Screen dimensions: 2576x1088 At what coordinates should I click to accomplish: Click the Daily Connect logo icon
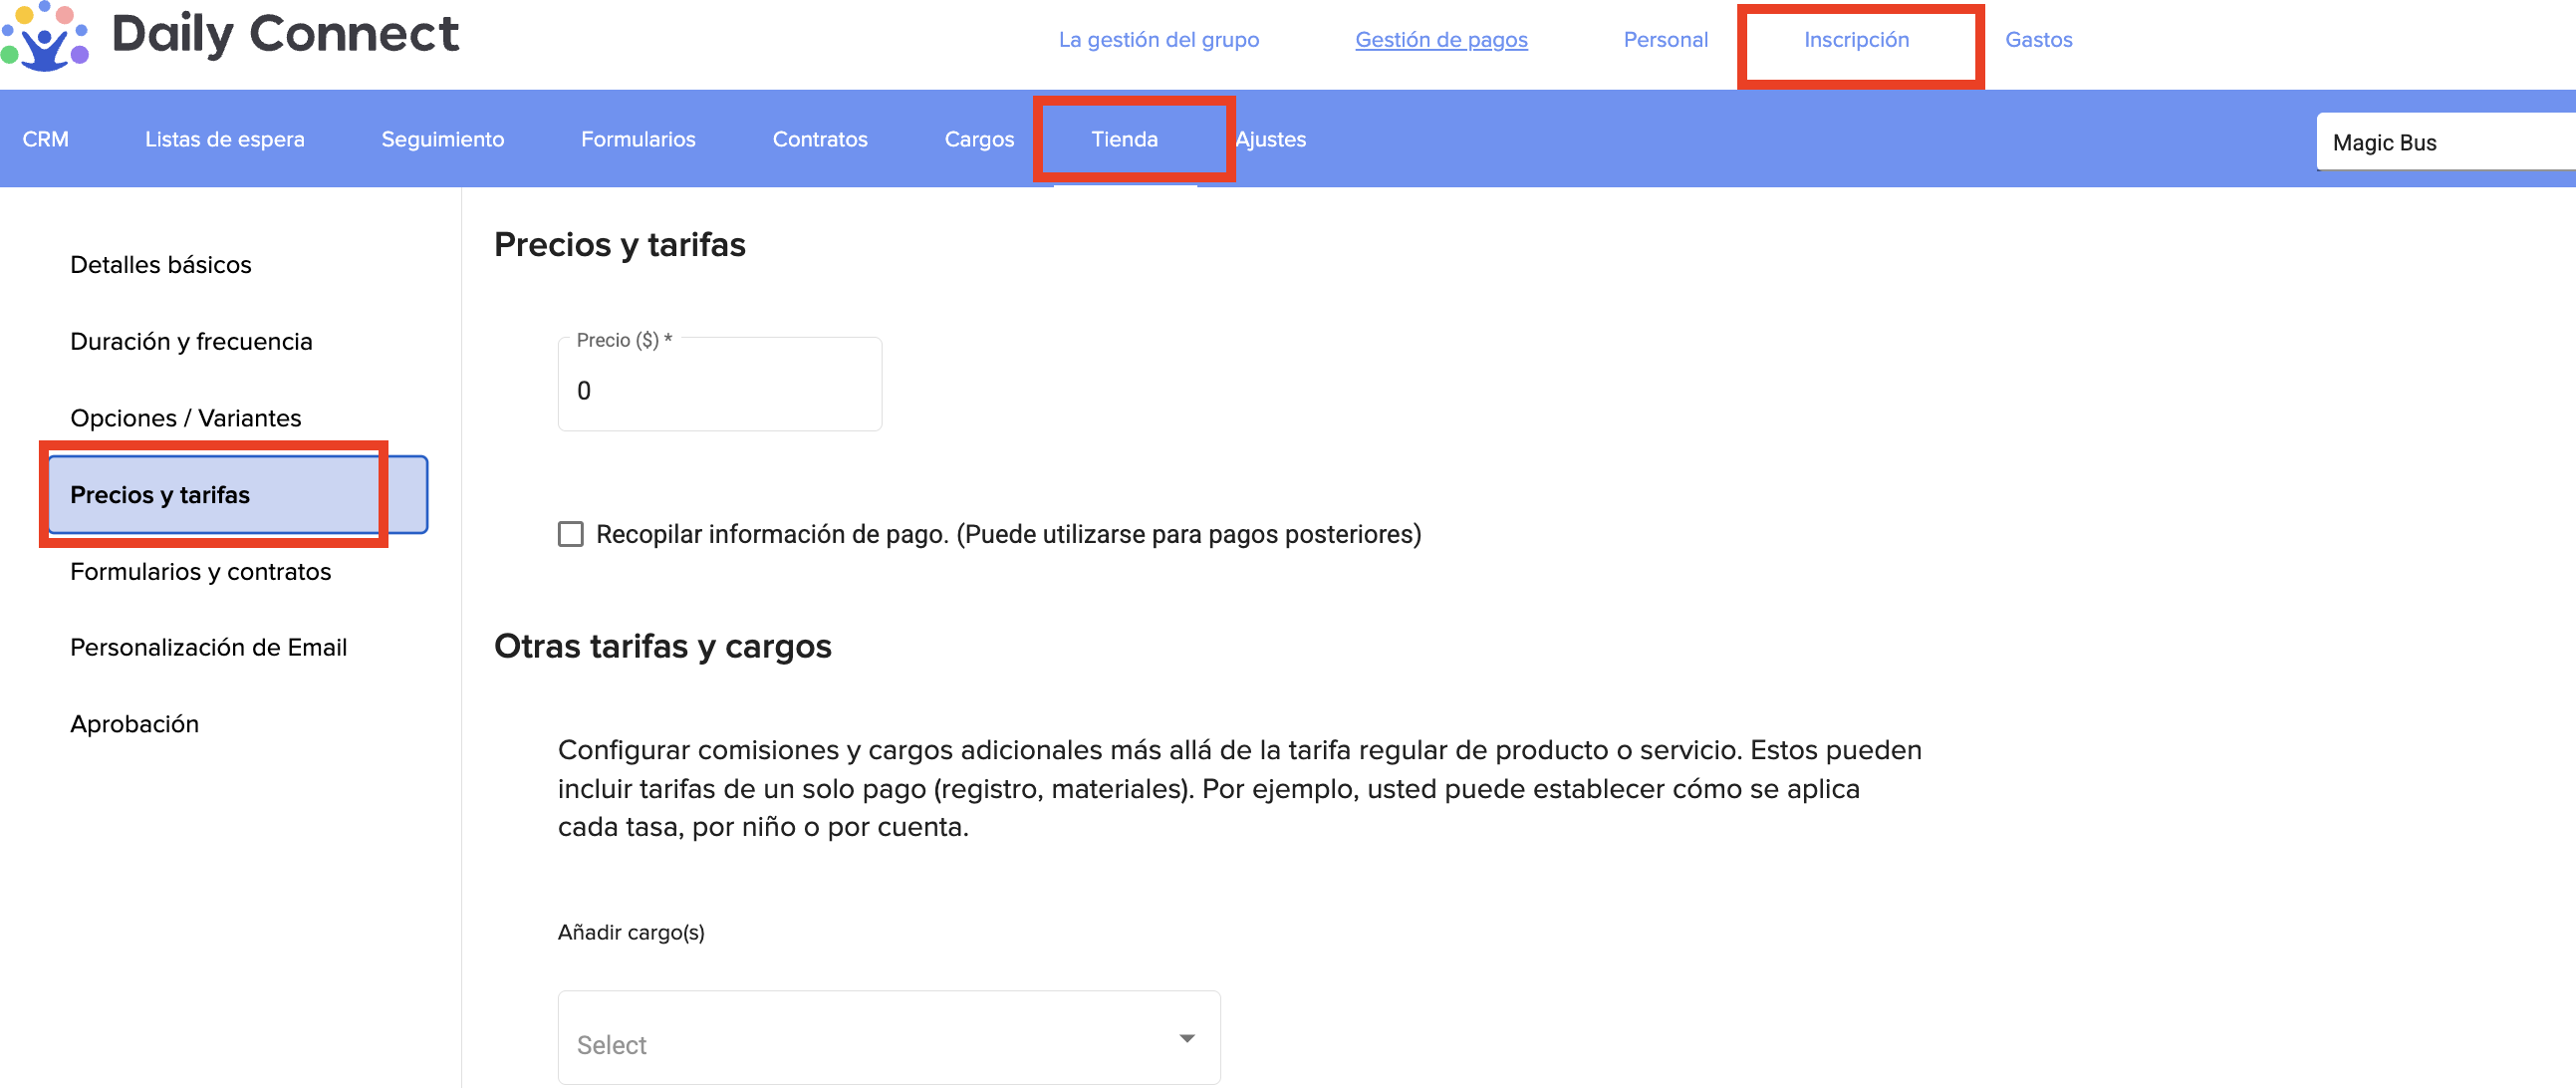(44, 37)
